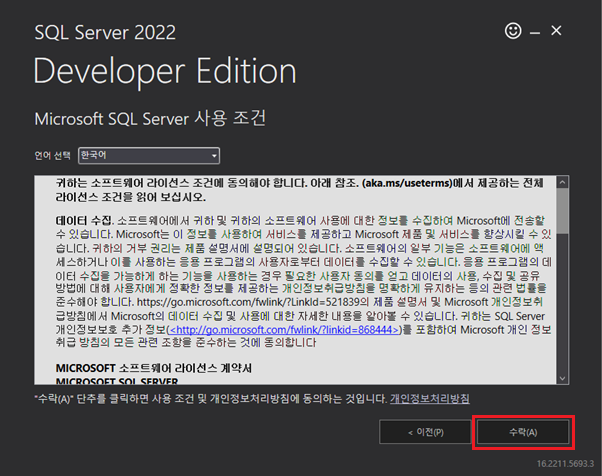Close the SQL Server installer window

(556, 30)
